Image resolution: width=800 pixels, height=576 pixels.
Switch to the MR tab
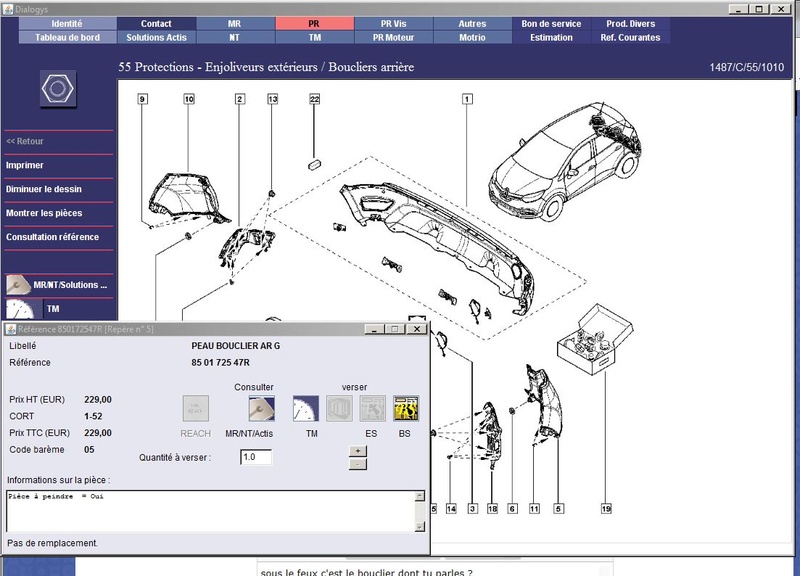point(235,23)
